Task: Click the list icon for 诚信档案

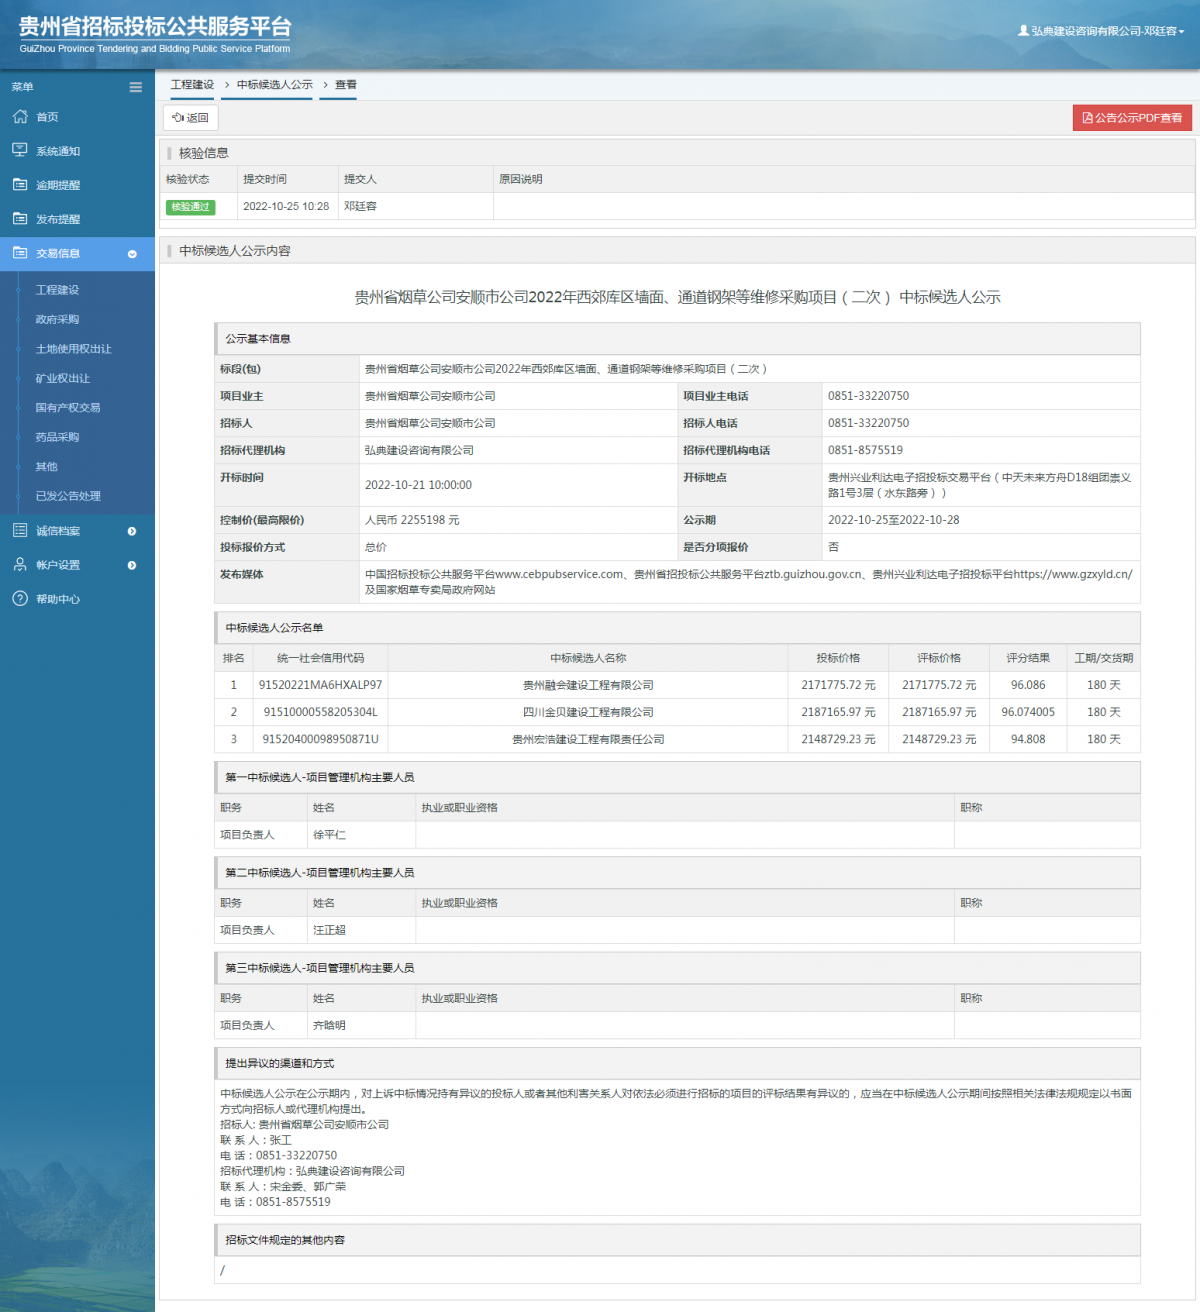Action: [x=20, y=530]
